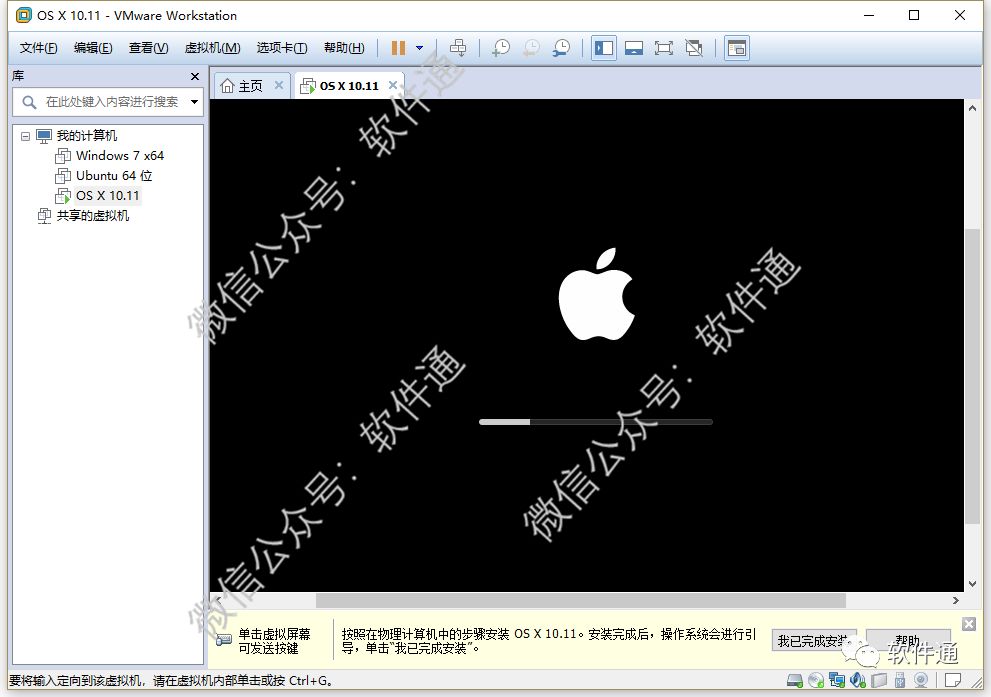Click the CD/DVD drive status icon

(816, 681)
